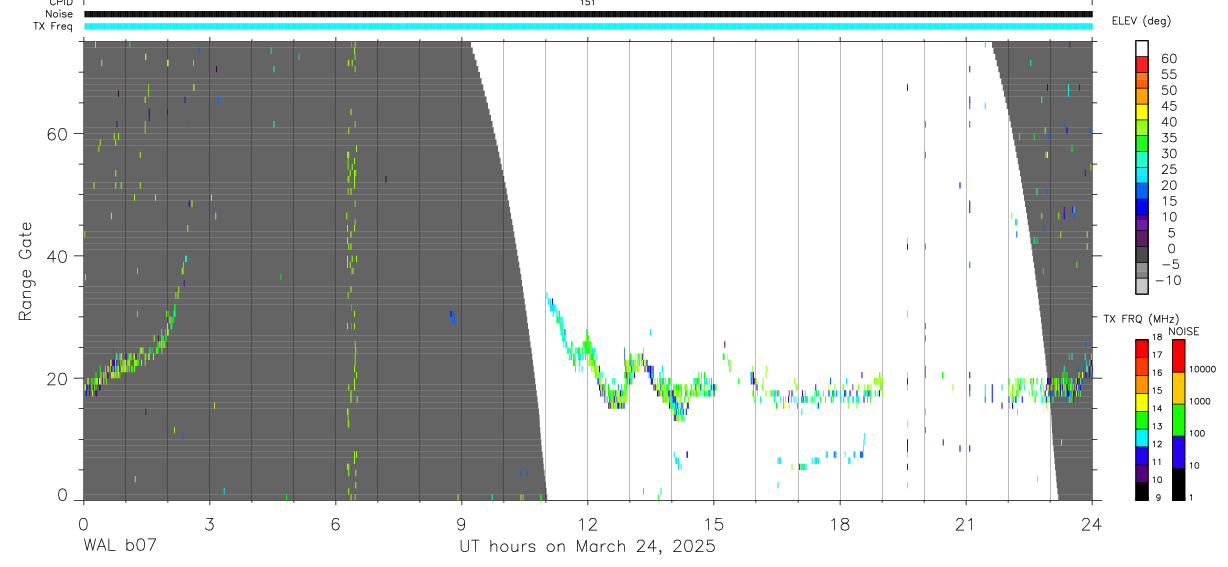
Task: Click the UT hours on March 24, 2025 label
Action: (587, 547)
